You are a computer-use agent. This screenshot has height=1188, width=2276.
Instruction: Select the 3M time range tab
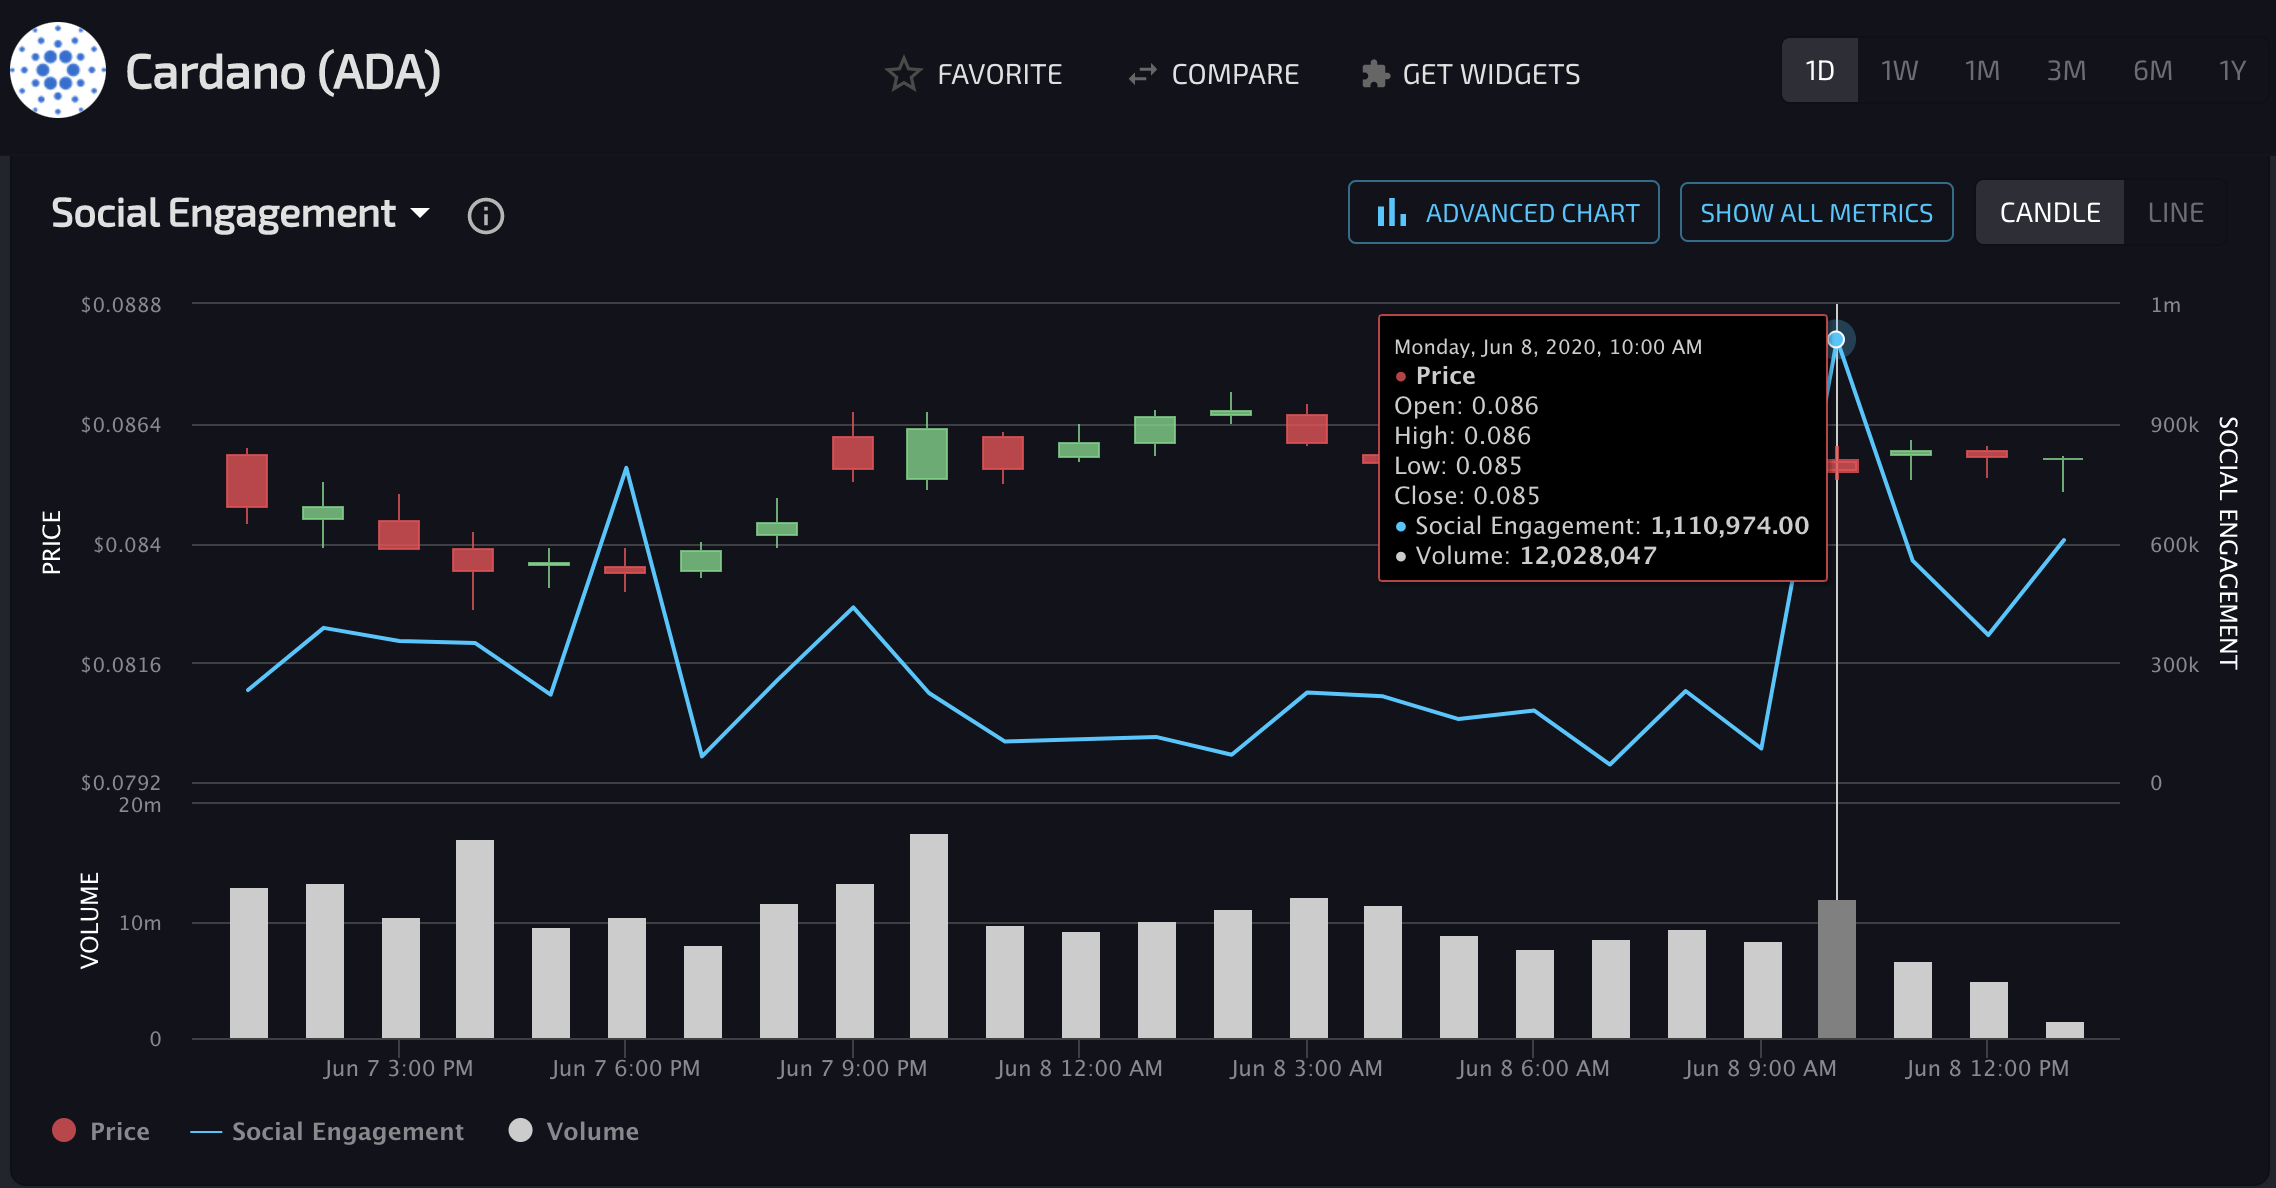click(2066, 71)
